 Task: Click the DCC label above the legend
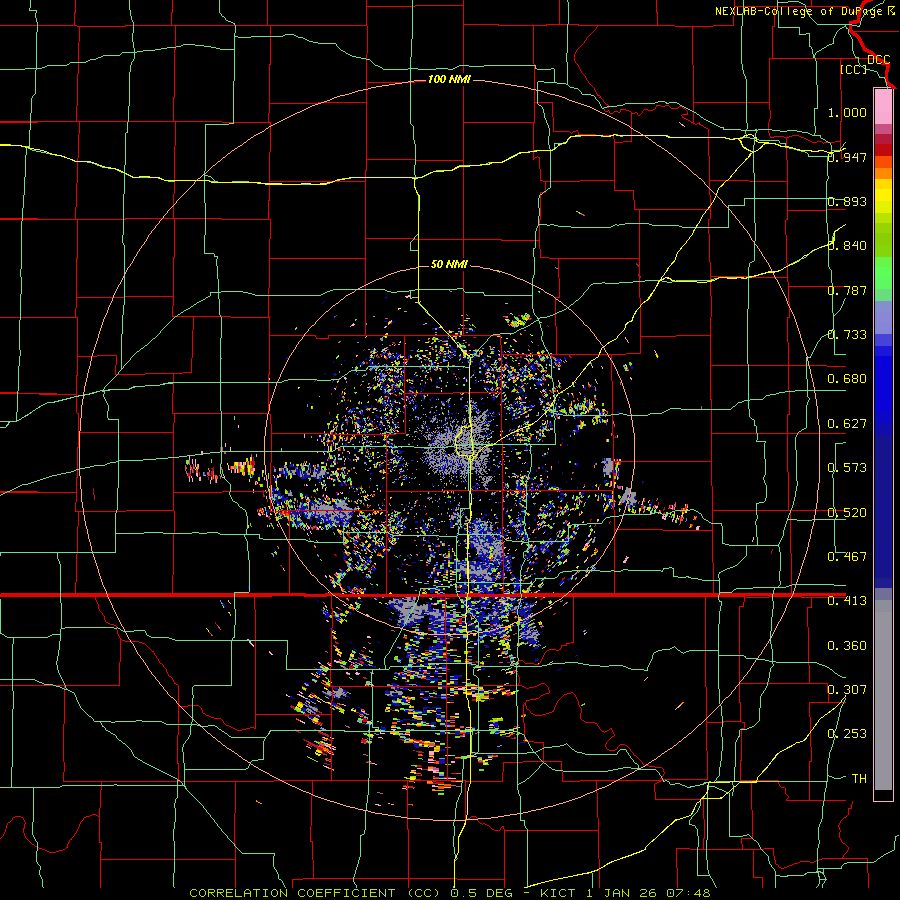click(x=879, y=60)
